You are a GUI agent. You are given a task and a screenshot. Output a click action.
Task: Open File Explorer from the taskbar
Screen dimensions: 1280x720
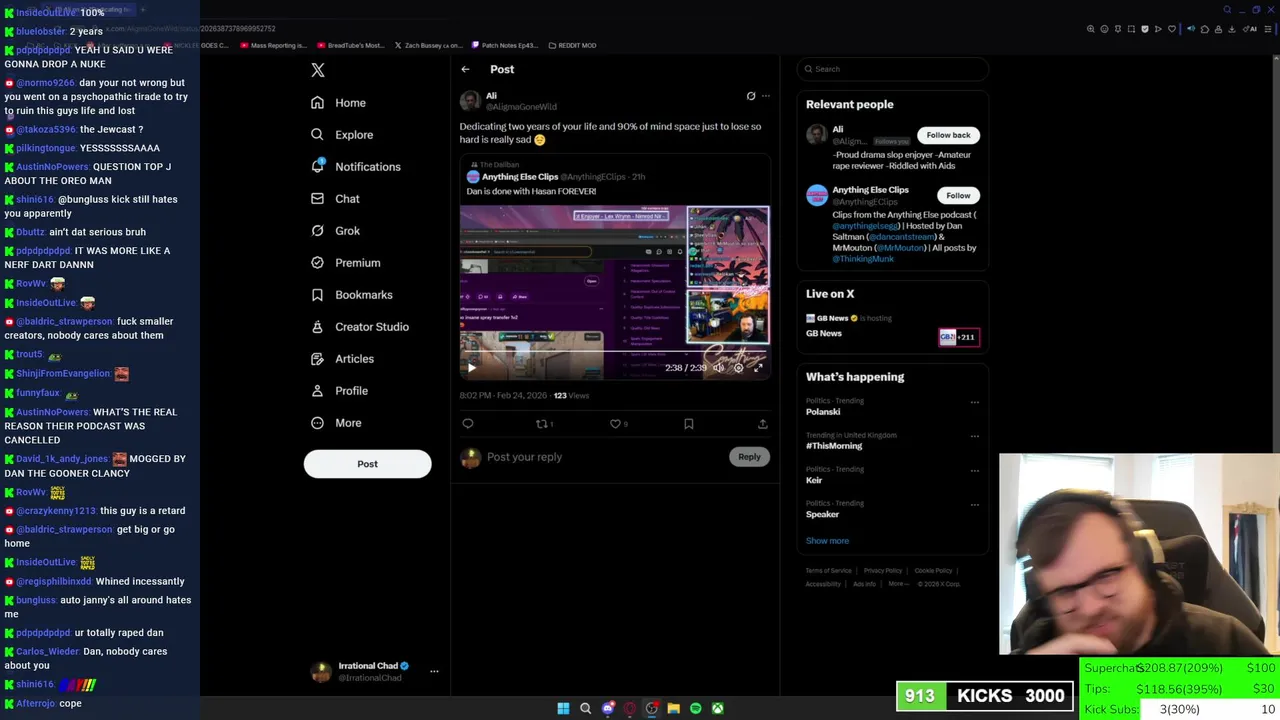tap(673, 708)
